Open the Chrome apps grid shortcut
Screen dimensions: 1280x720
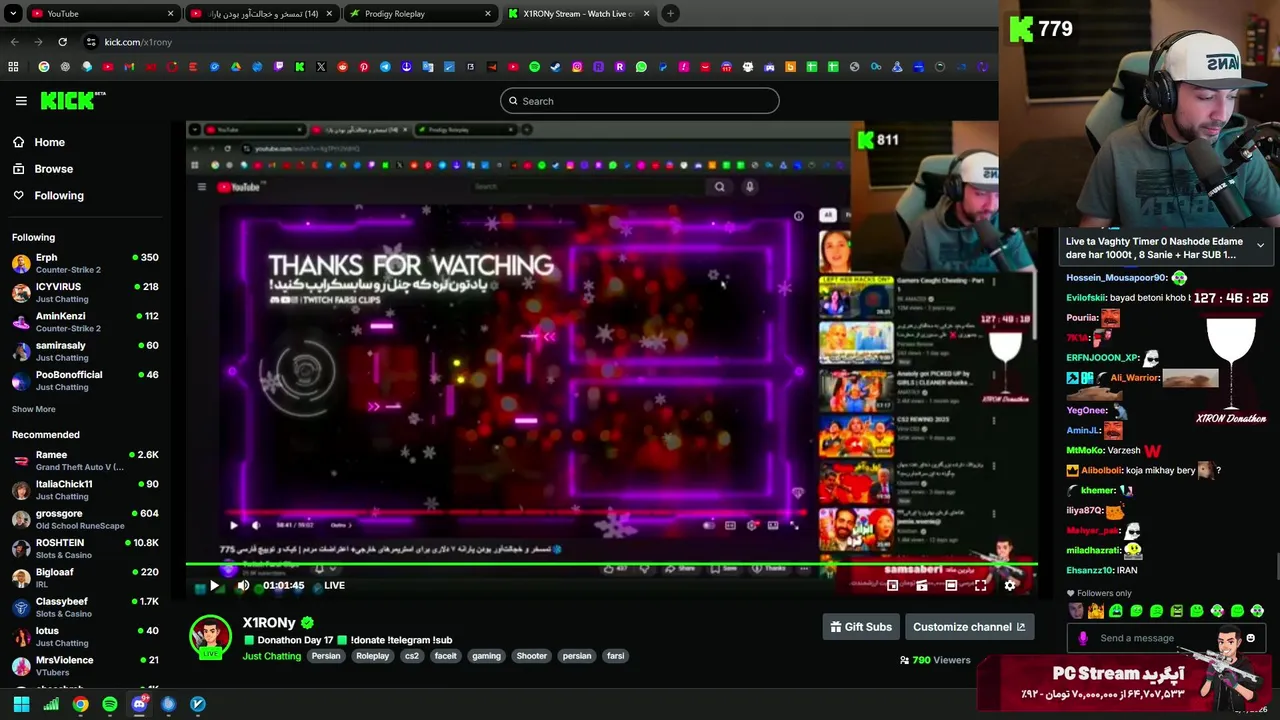pos(13,67)
